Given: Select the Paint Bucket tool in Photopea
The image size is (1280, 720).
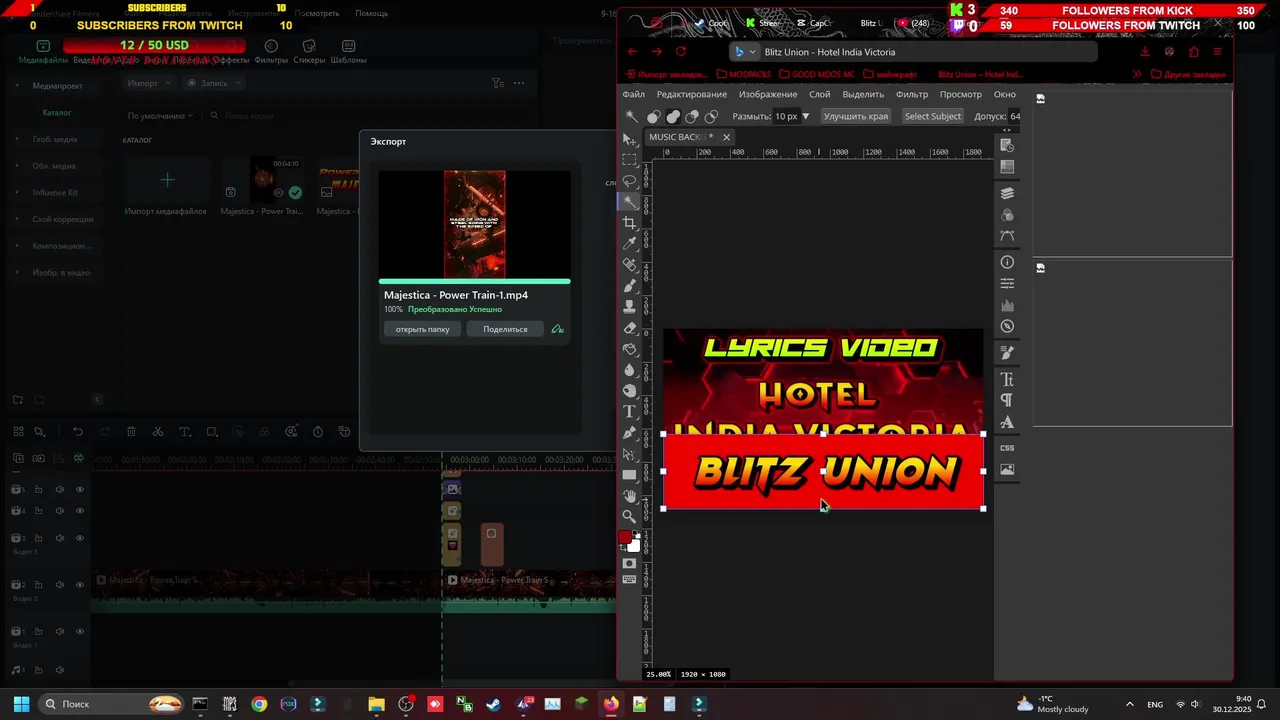Looking at the screenshot, I should tap(629, 349).
